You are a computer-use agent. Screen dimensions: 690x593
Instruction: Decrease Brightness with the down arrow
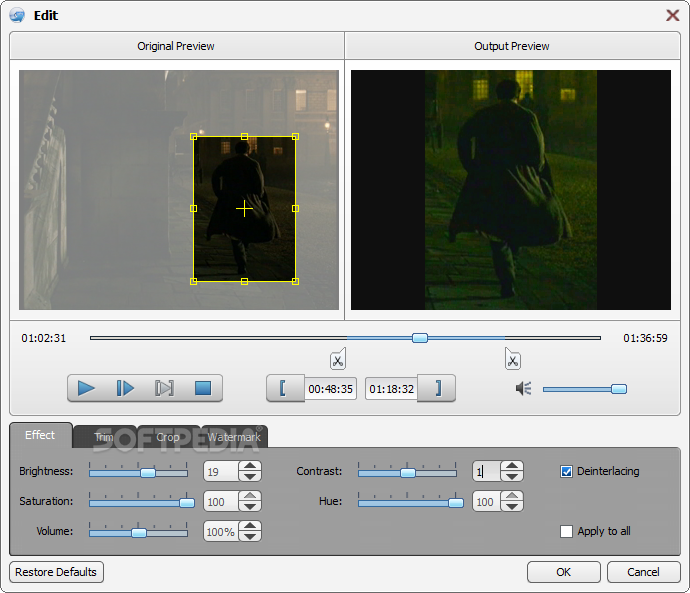point(250,476)
